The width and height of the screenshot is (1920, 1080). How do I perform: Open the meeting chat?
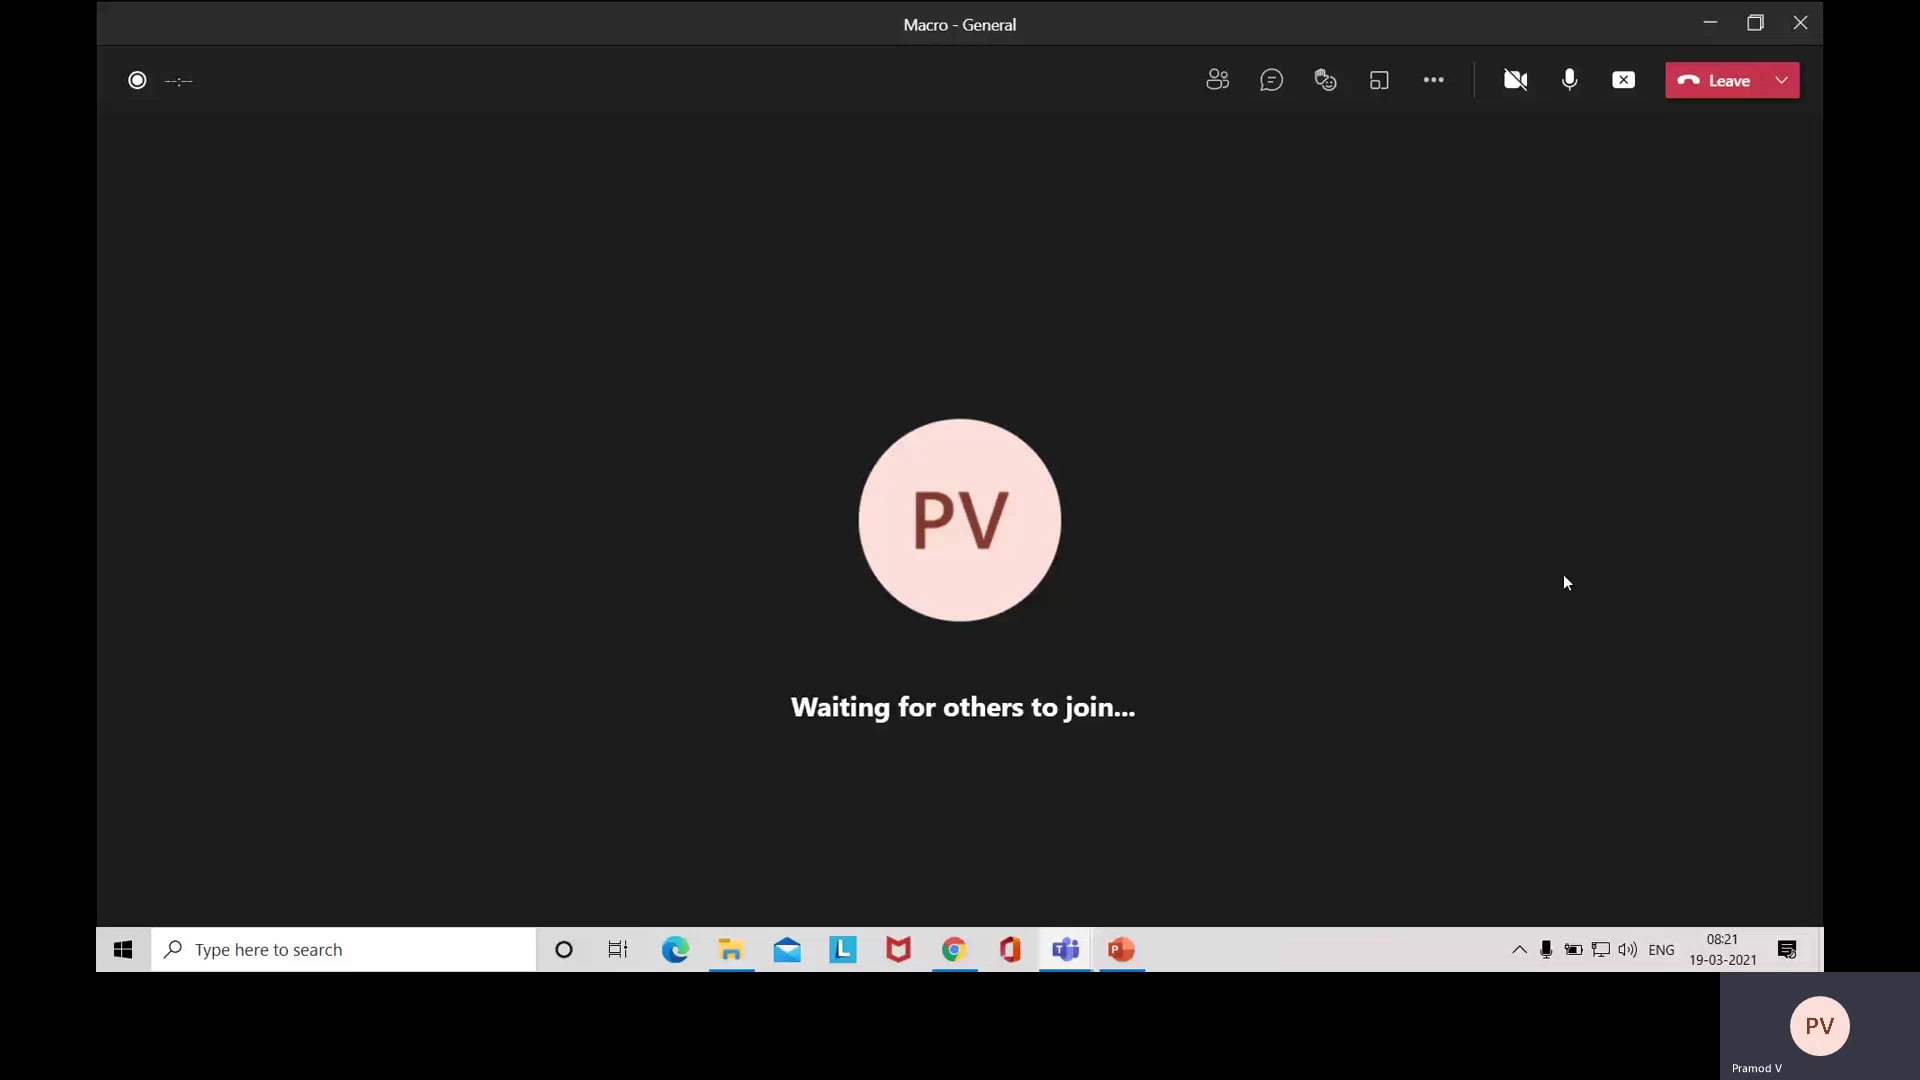tap(1272, 80)
